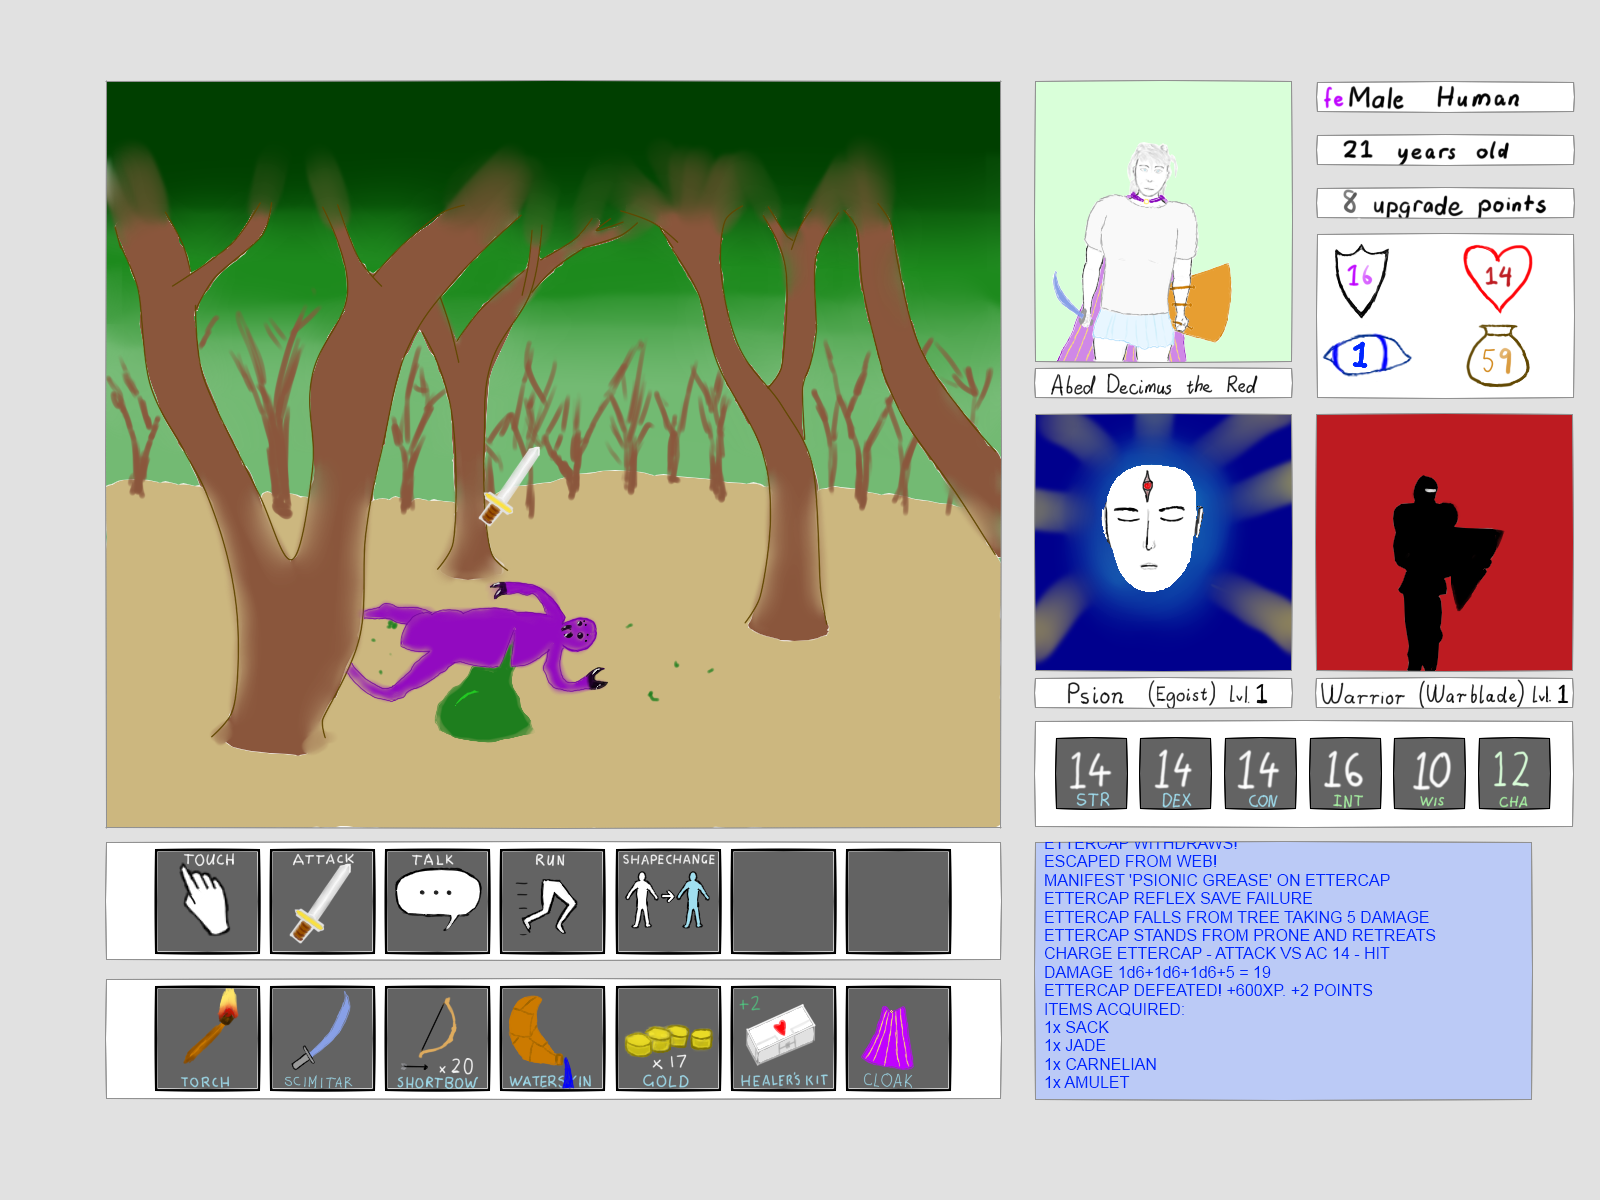
Task: Click the INT 16 ability score
Action: [1345, 773]
